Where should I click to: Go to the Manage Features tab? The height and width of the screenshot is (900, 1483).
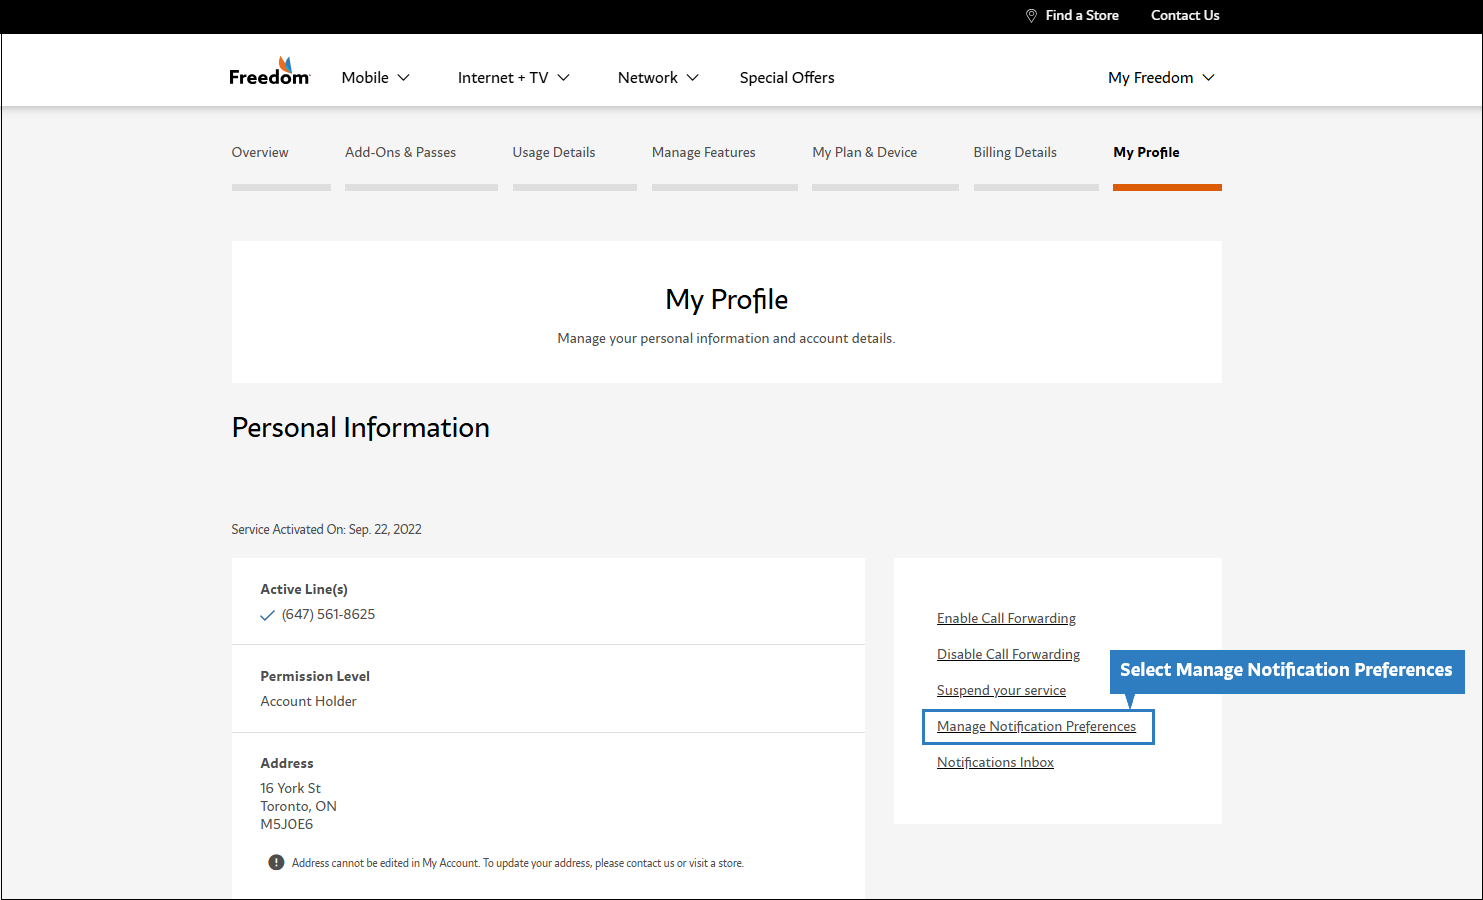704,152
